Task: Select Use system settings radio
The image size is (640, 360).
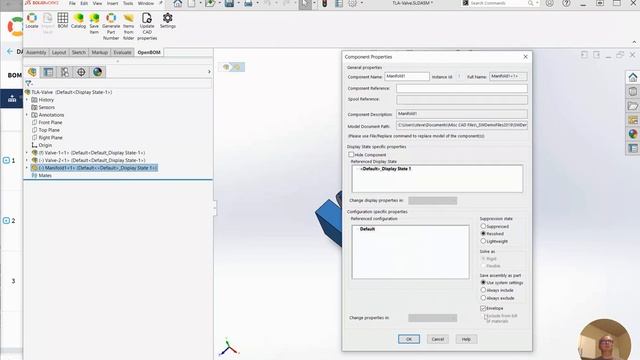Action: (483, 282)
